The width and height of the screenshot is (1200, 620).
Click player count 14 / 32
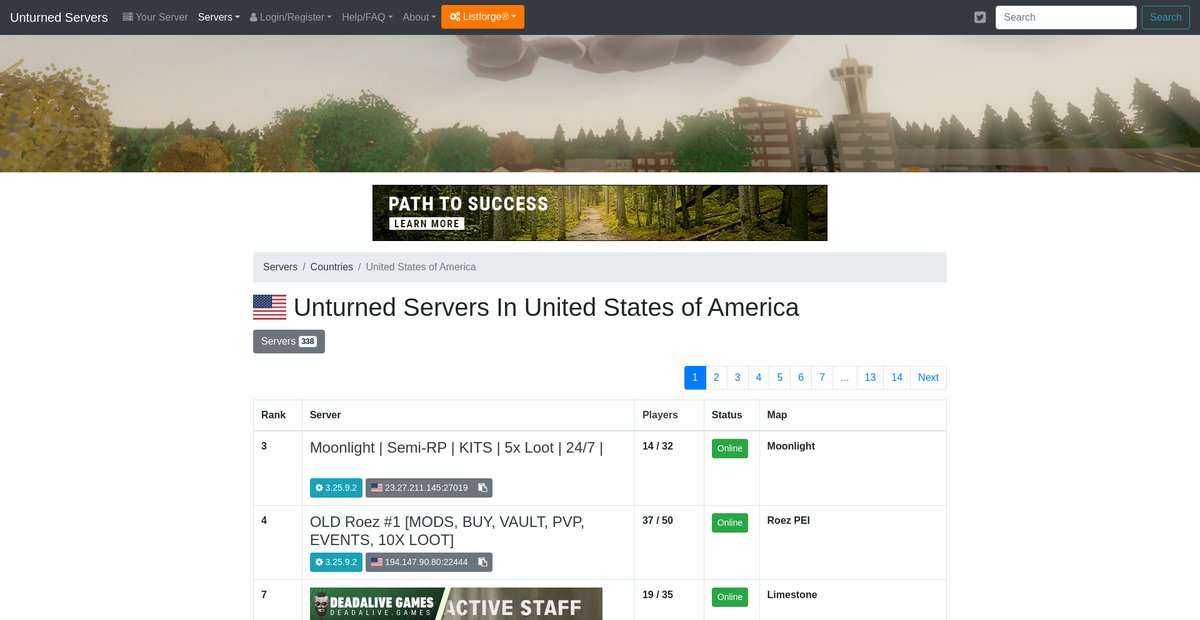pyautogui.click(x=658, y=446)
